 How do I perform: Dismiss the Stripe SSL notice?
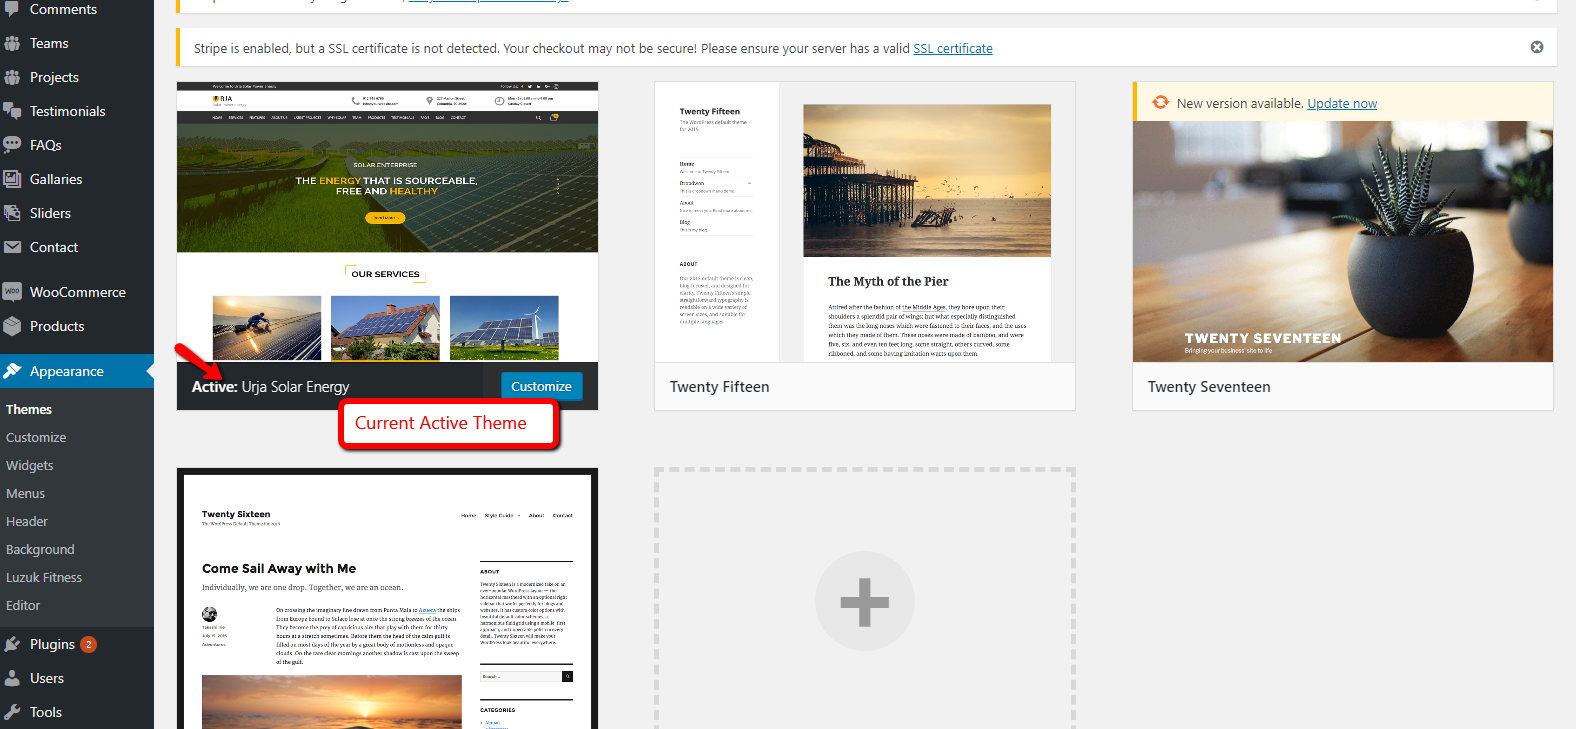[1537, 47]
